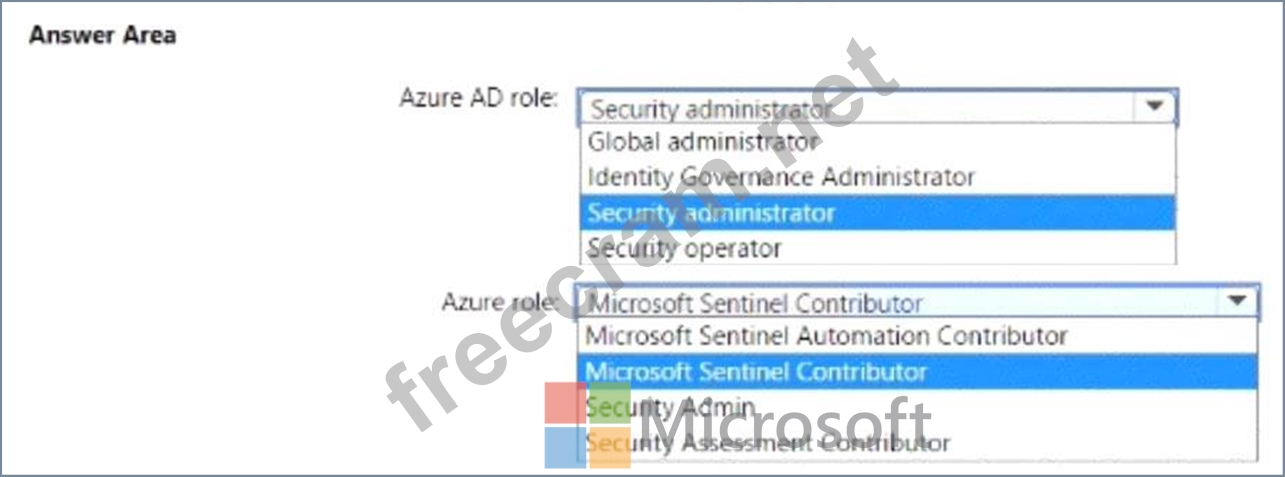
Task: Expand the Azure role dropdown arrow
Action: 1236,301
